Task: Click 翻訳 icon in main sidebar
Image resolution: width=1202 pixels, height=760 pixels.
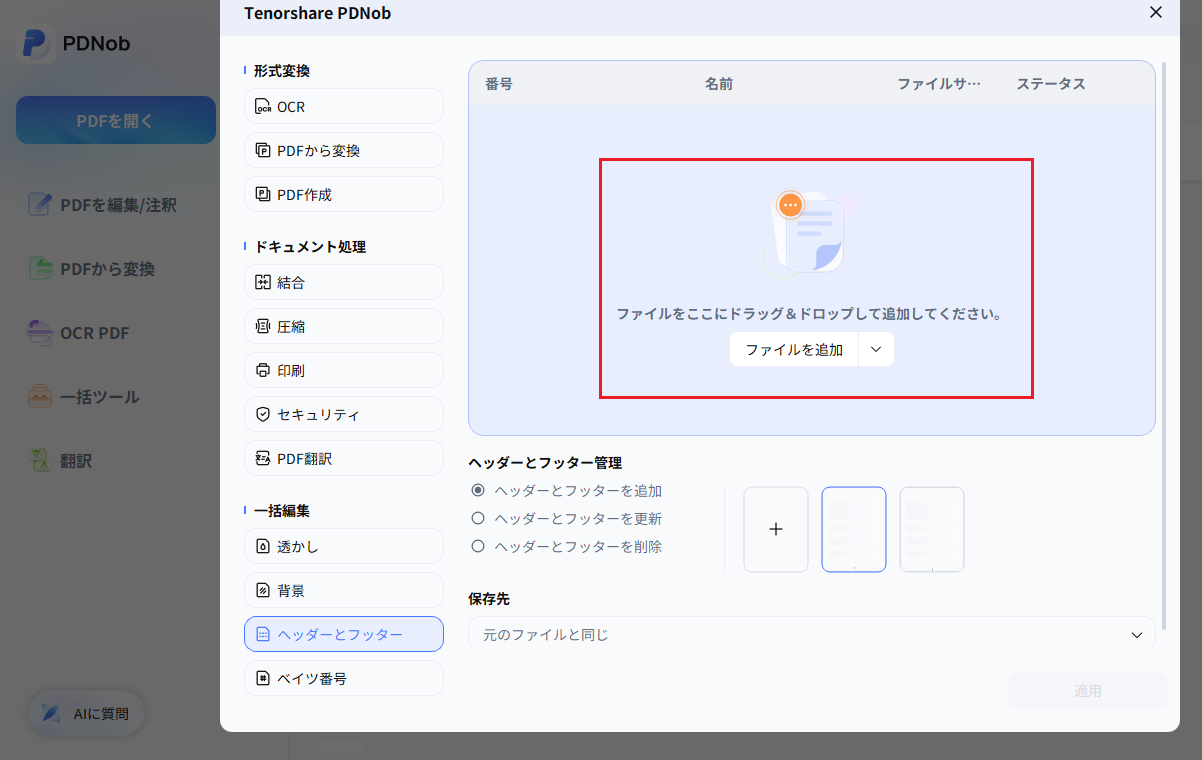Action: pos(40,461)
